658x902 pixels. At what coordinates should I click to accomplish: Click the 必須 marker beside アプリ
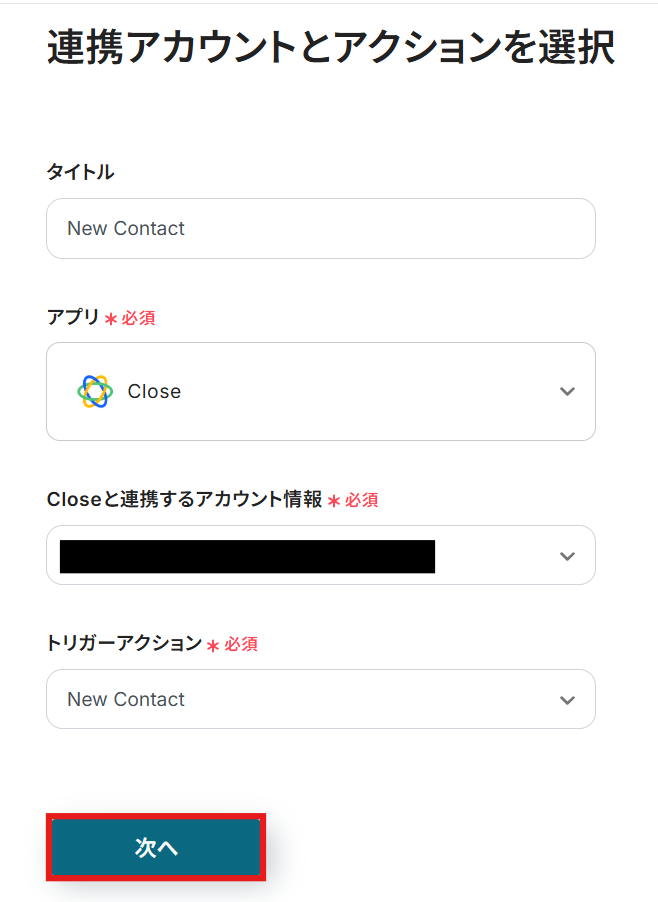point(138,319)
